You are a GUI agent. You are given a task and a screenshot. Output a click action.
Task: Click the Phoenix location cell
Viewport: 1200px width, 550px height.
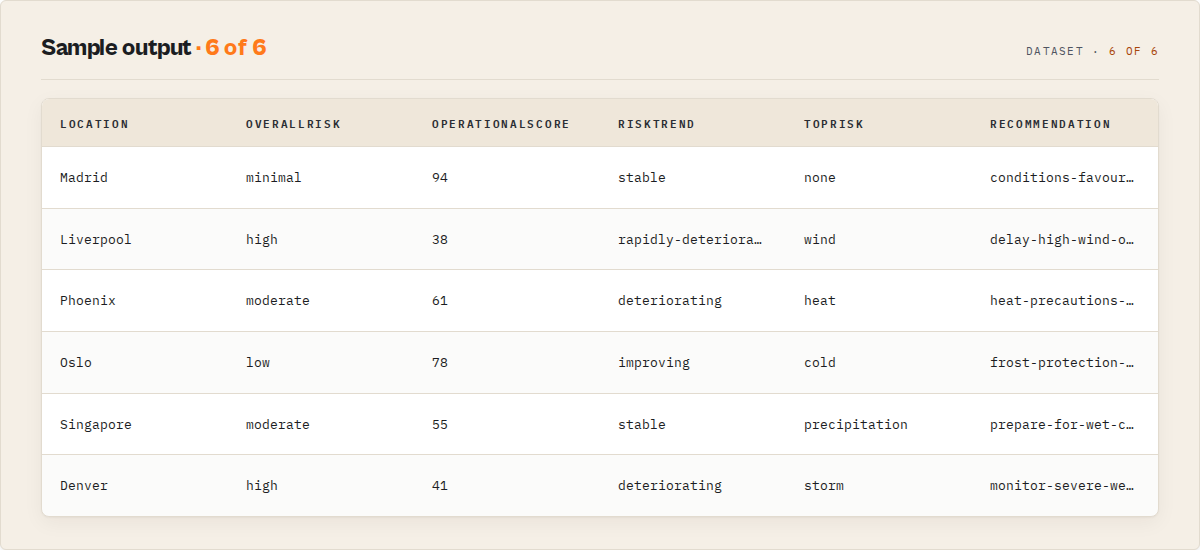pyautogui.click(x=88, y=301)
